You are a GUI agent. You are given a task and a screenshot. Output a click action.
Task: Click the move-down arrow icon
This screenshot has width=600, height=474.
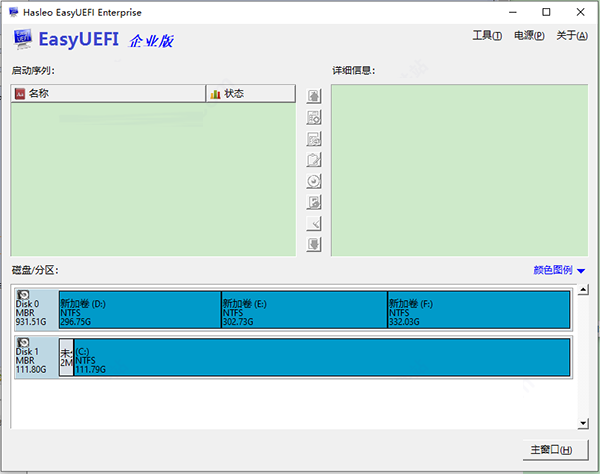click(x=314, y=244)
